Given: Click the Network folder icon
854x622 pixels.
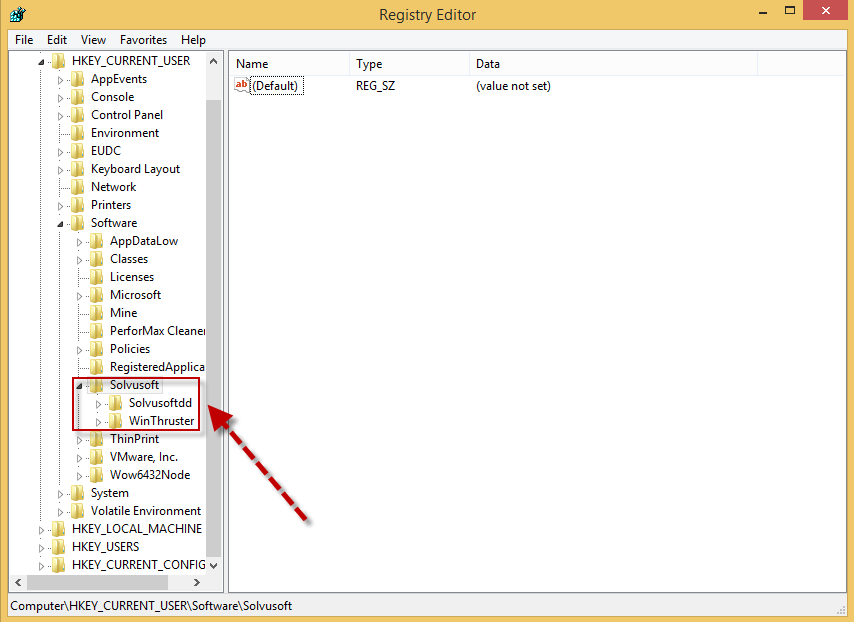Looking at the screenshot, I should pyautogui.click(x=77, y=187).
